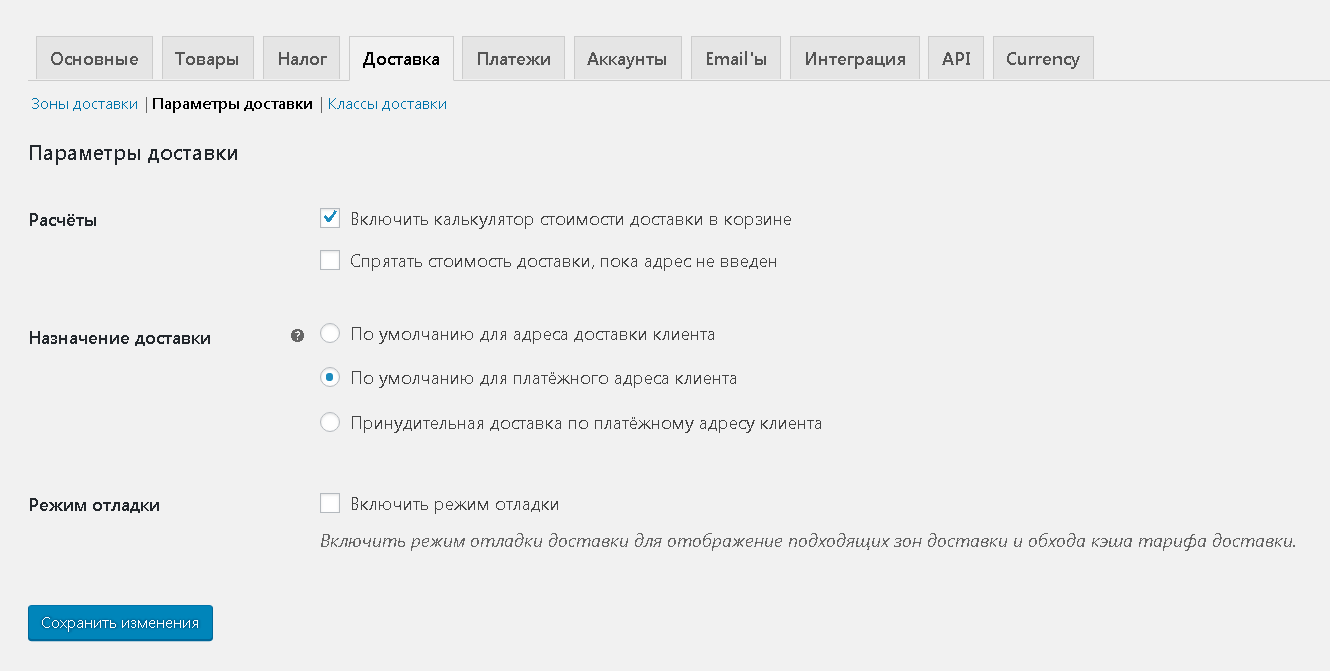Open the Налог tab
This screenshot has width=1330, height=671.
[x=302, y=58]
